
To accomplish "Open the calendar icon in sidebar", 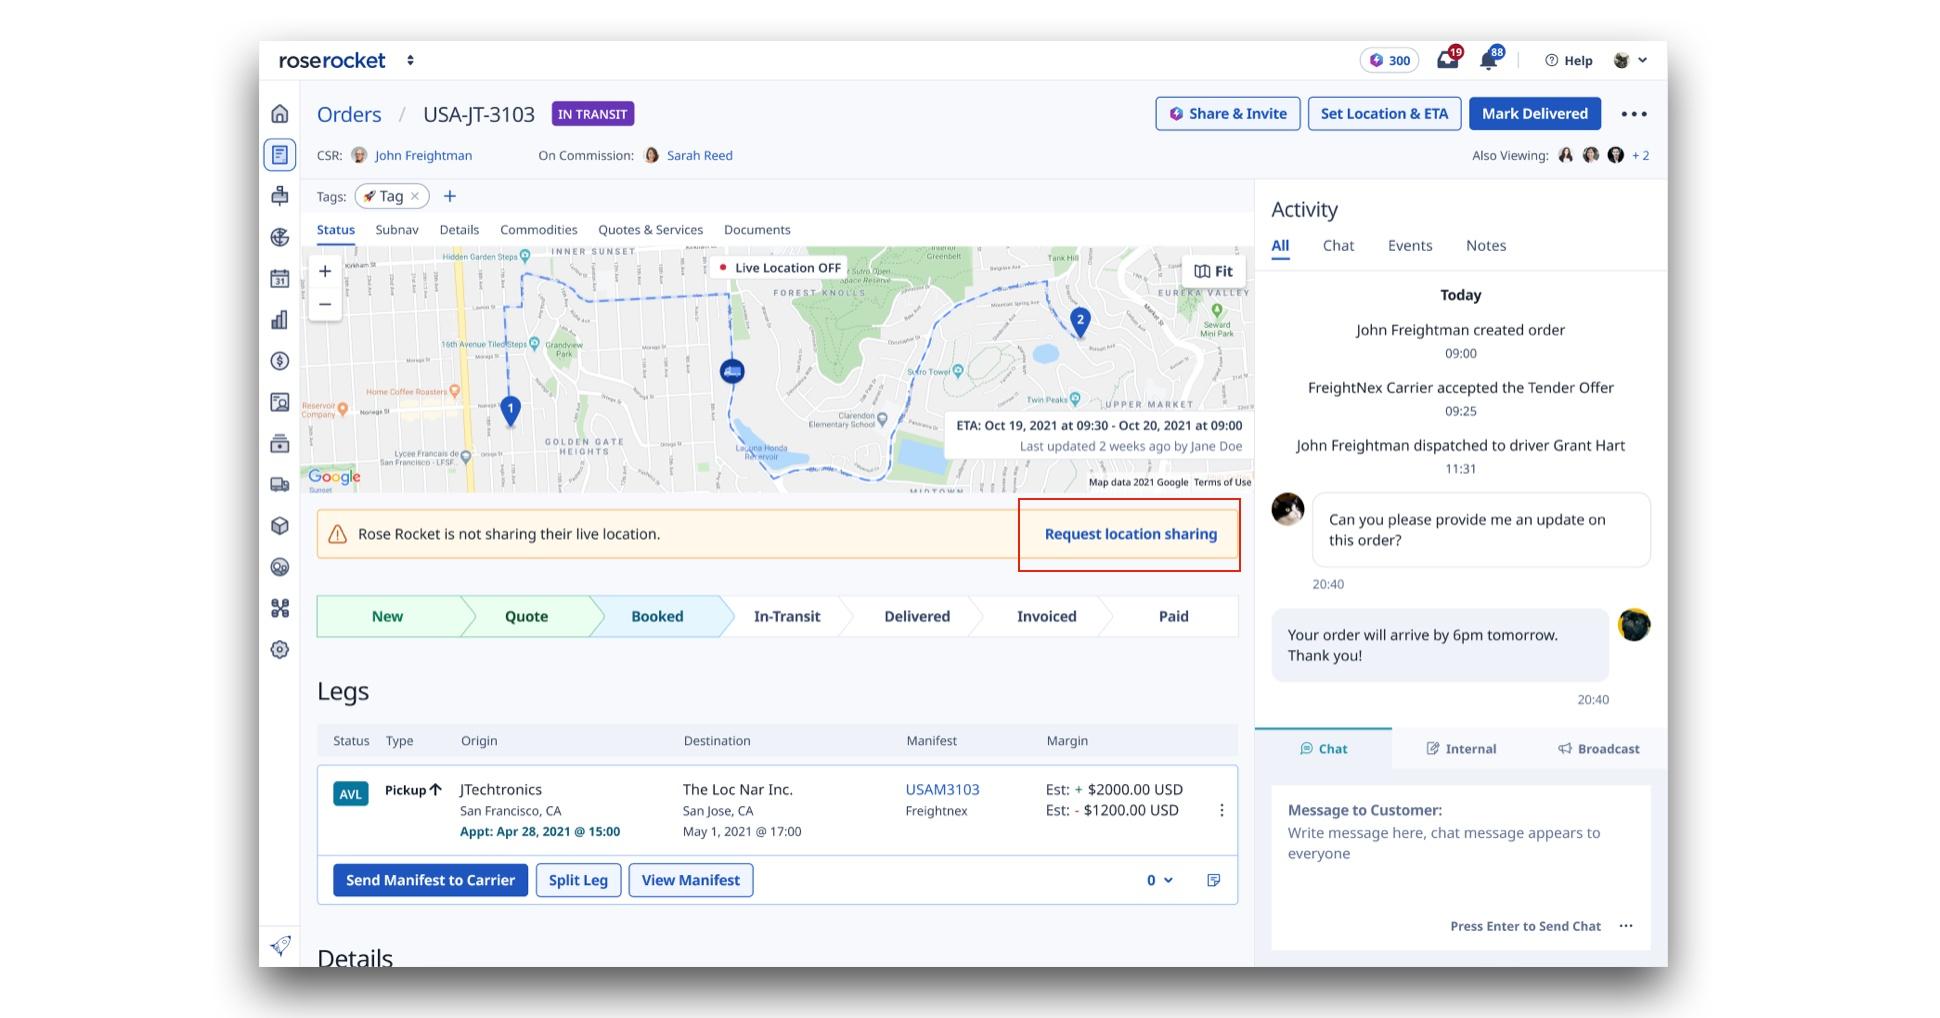I will click(280, 278).
